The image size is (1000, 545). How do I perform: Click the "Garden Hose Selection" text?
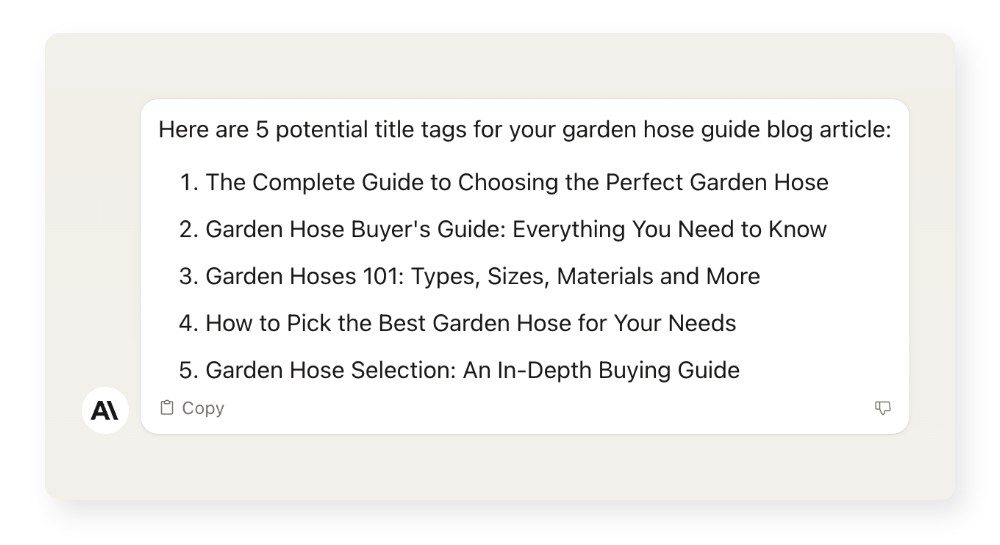328,370
